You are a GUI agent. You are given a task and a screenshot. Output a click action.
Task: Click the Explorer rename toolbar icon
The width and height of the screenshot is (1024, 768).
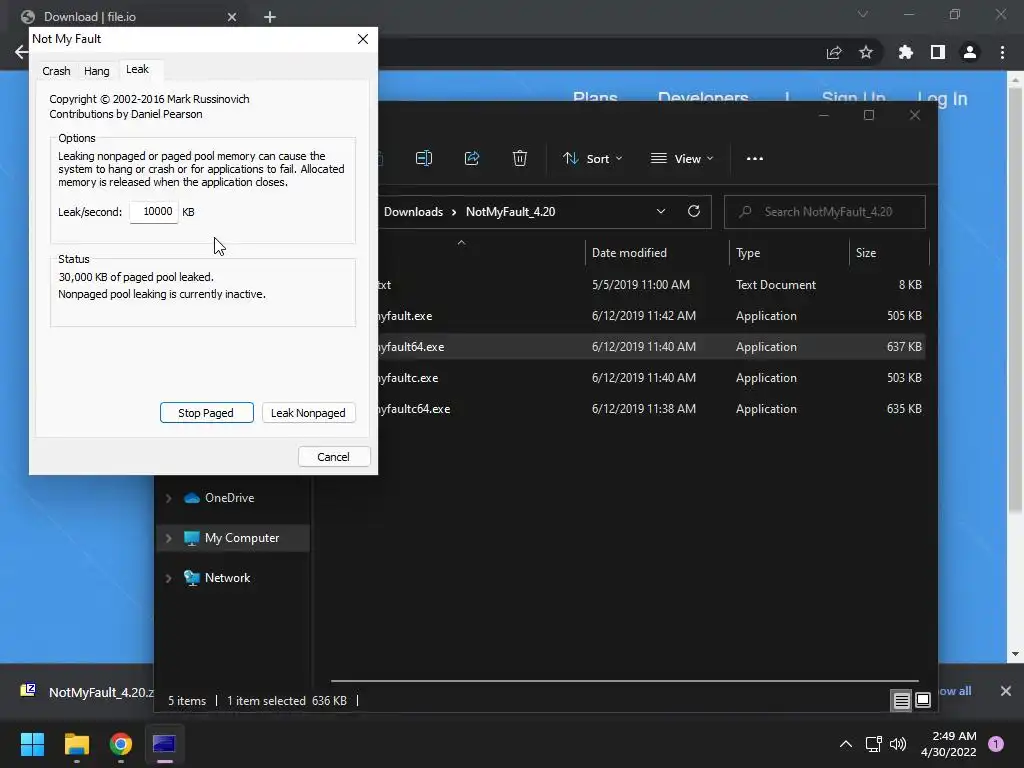pos(424,158)
